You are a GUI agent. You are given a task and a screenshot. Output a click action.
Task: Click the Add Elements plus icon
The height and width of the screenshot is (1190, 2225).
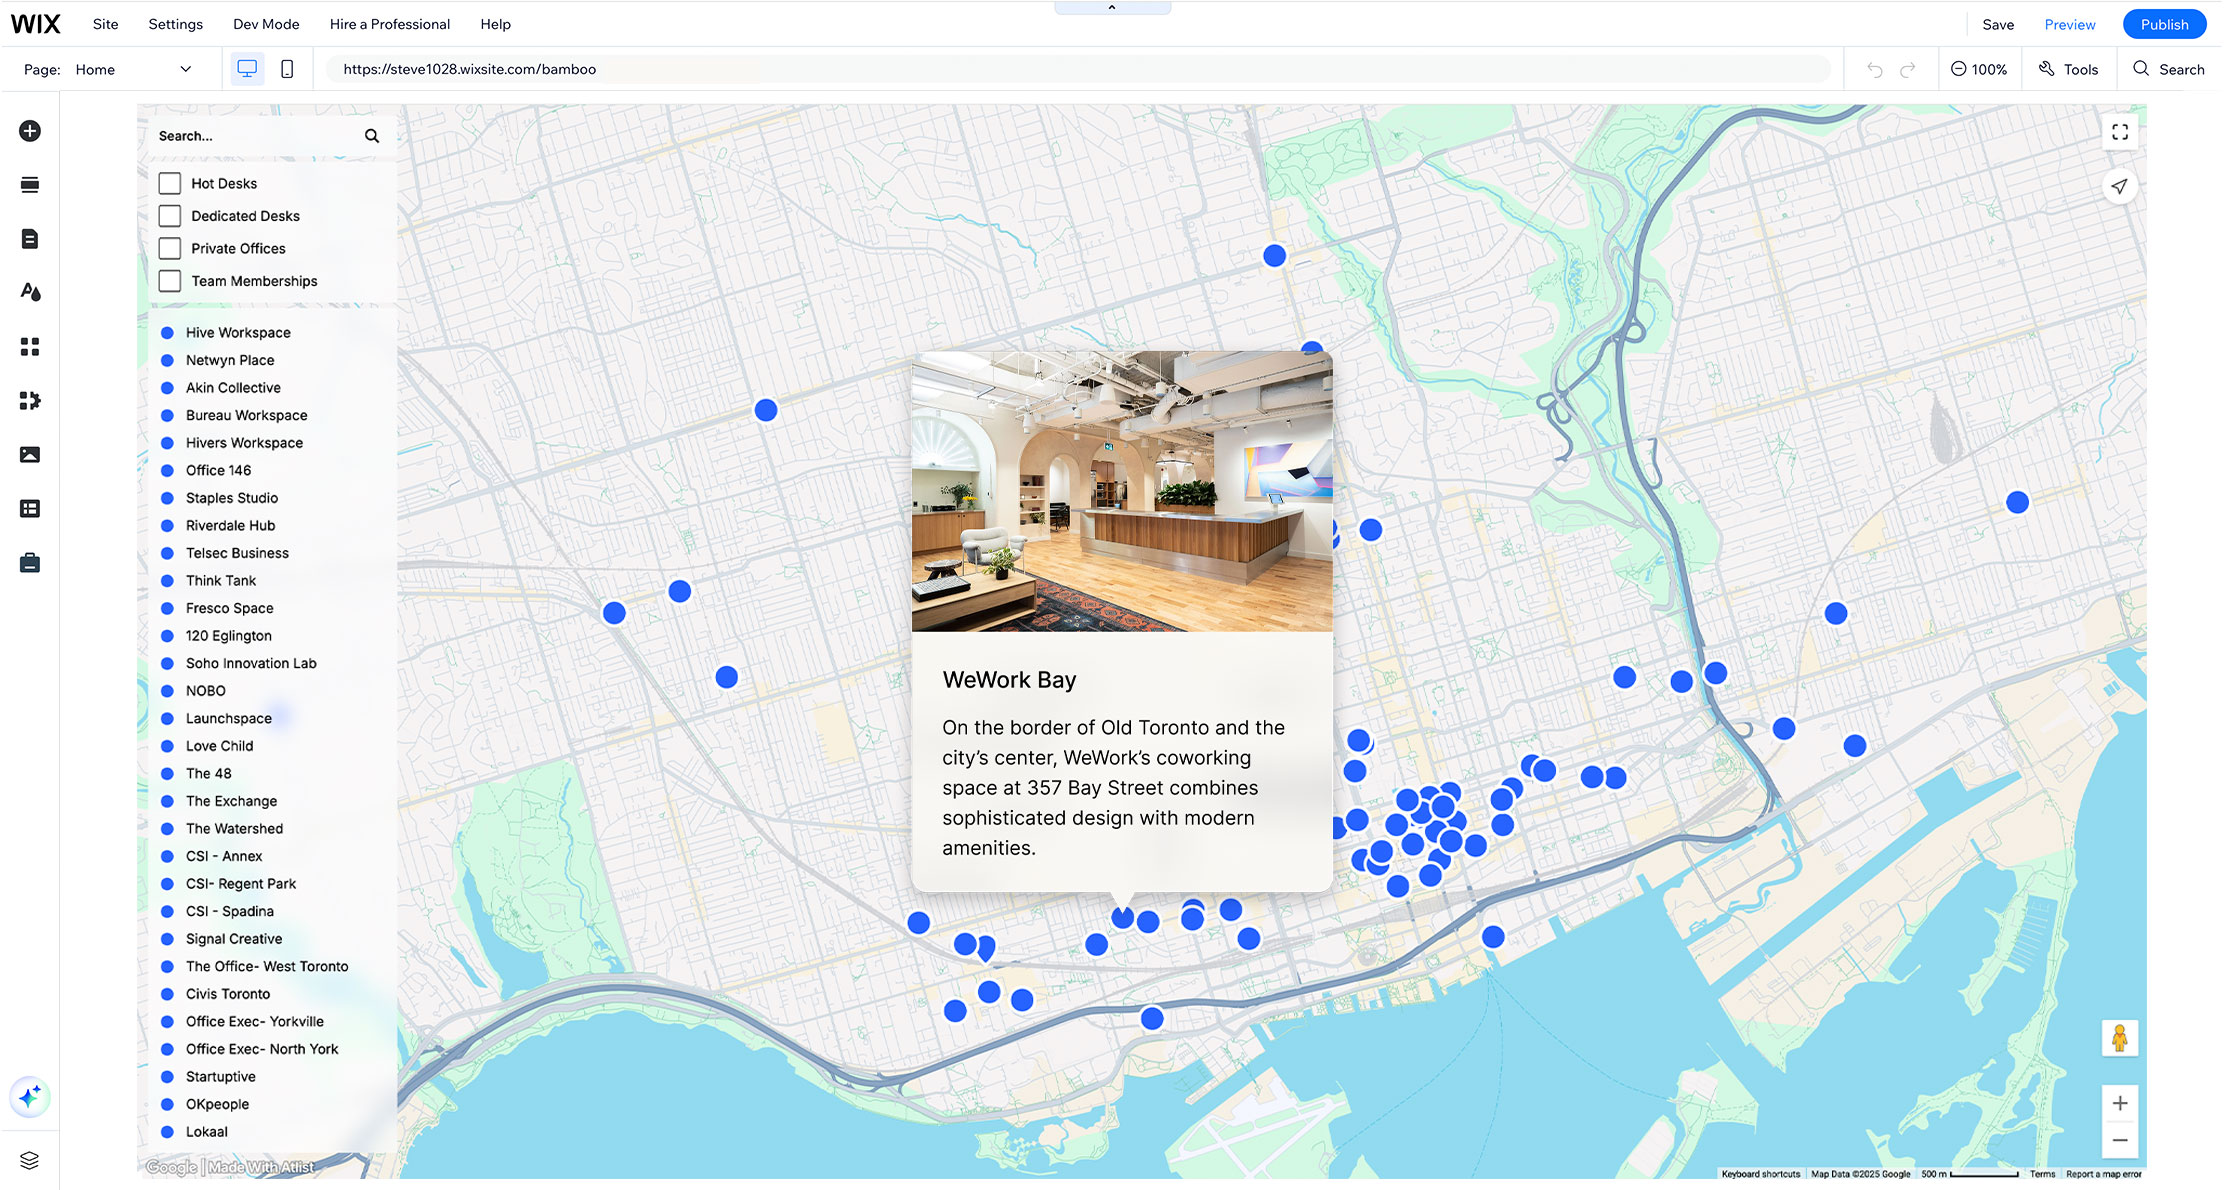pos(30,131)
